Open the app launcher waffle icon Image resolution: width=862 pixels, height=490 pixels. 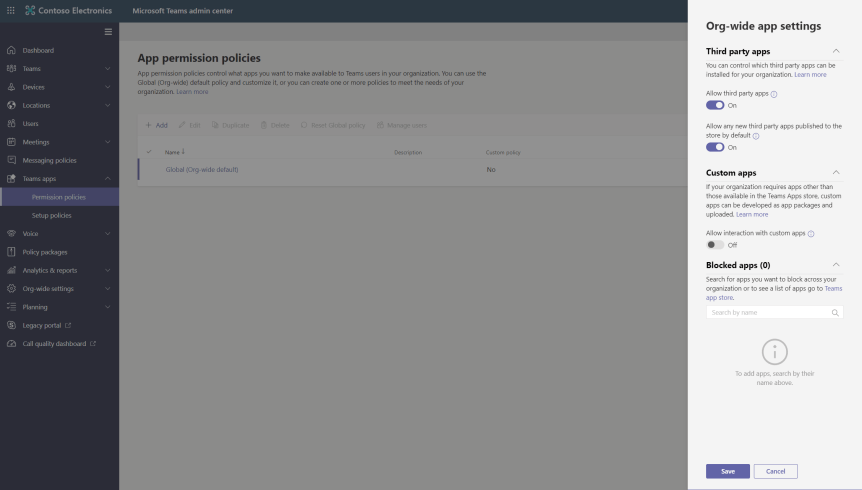[x=11, y=10]
